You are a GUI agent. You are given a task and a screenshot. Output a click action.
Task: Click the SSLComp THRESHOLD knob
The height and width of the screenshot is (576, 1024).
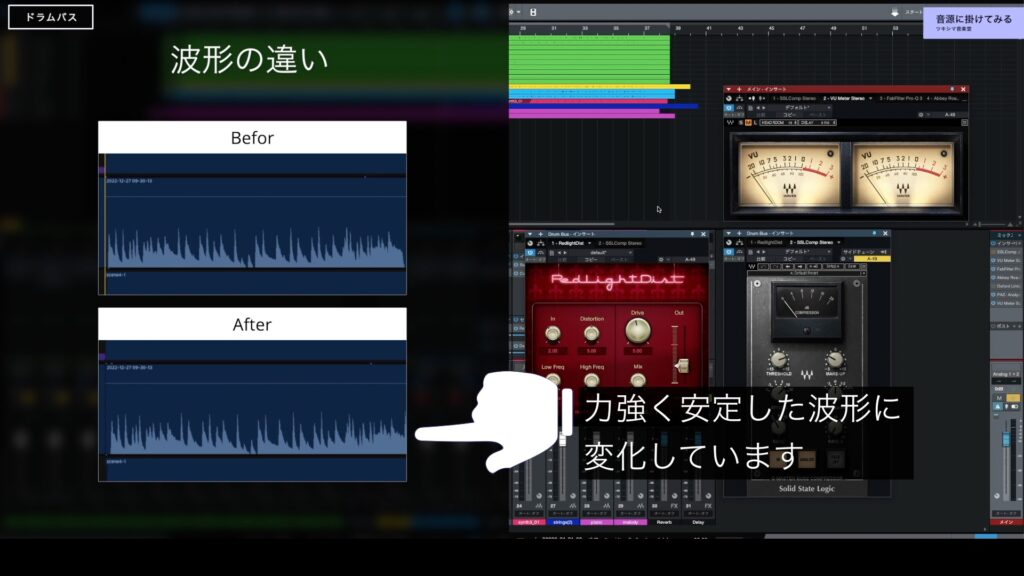778,359
